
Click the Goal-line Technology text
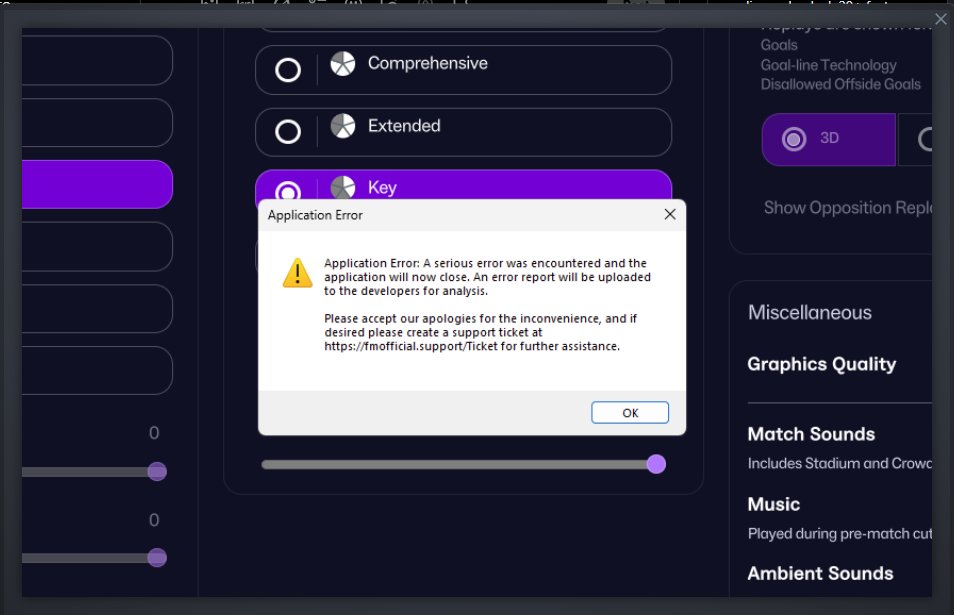[x=828, y=65]
